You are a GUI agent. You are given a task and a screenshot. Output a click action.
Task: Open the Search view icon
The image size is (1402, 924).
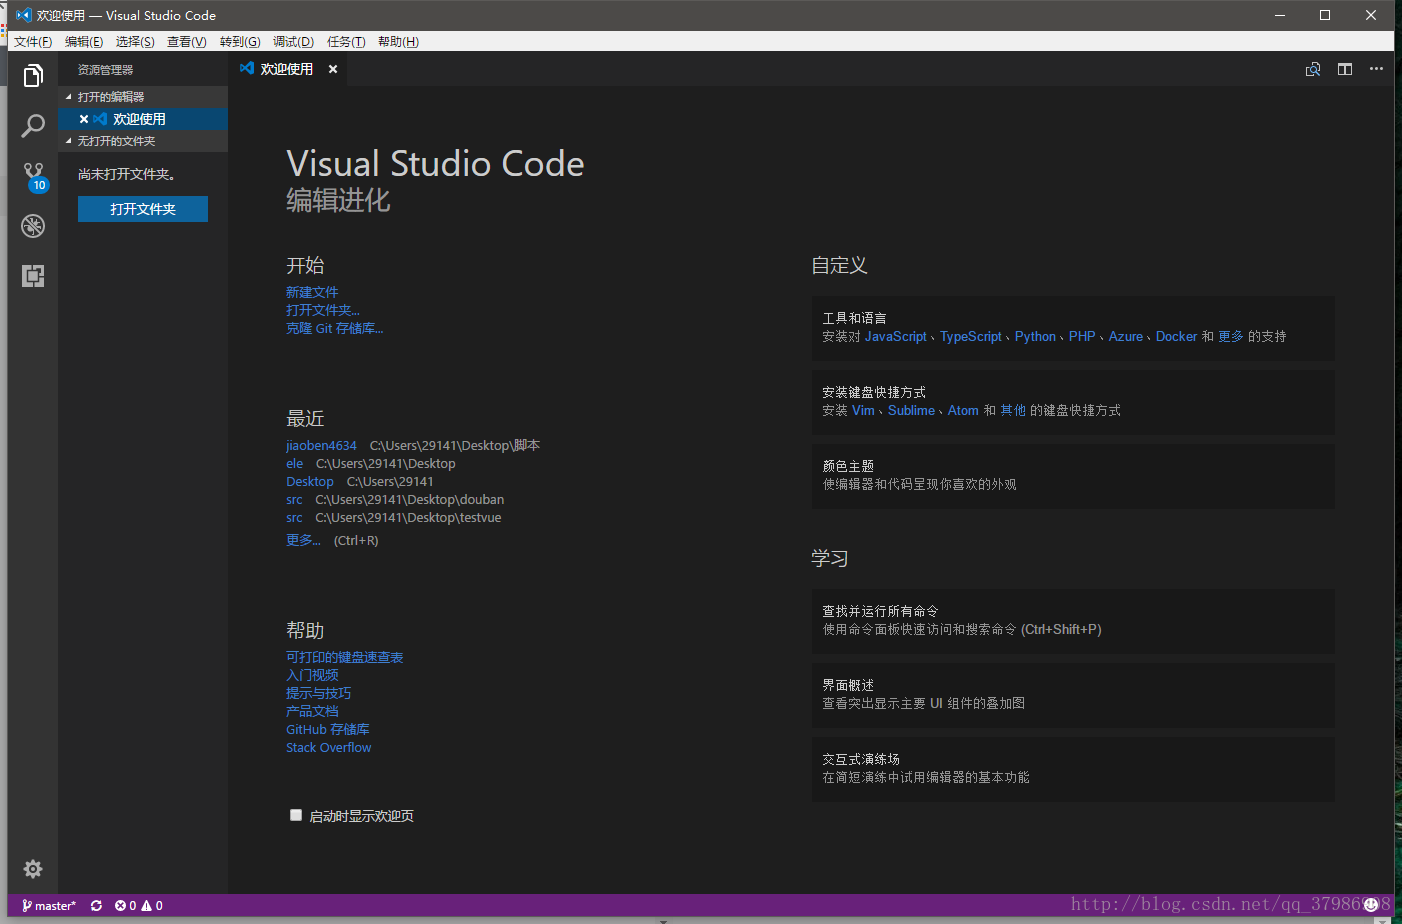[x=33, y=126]
